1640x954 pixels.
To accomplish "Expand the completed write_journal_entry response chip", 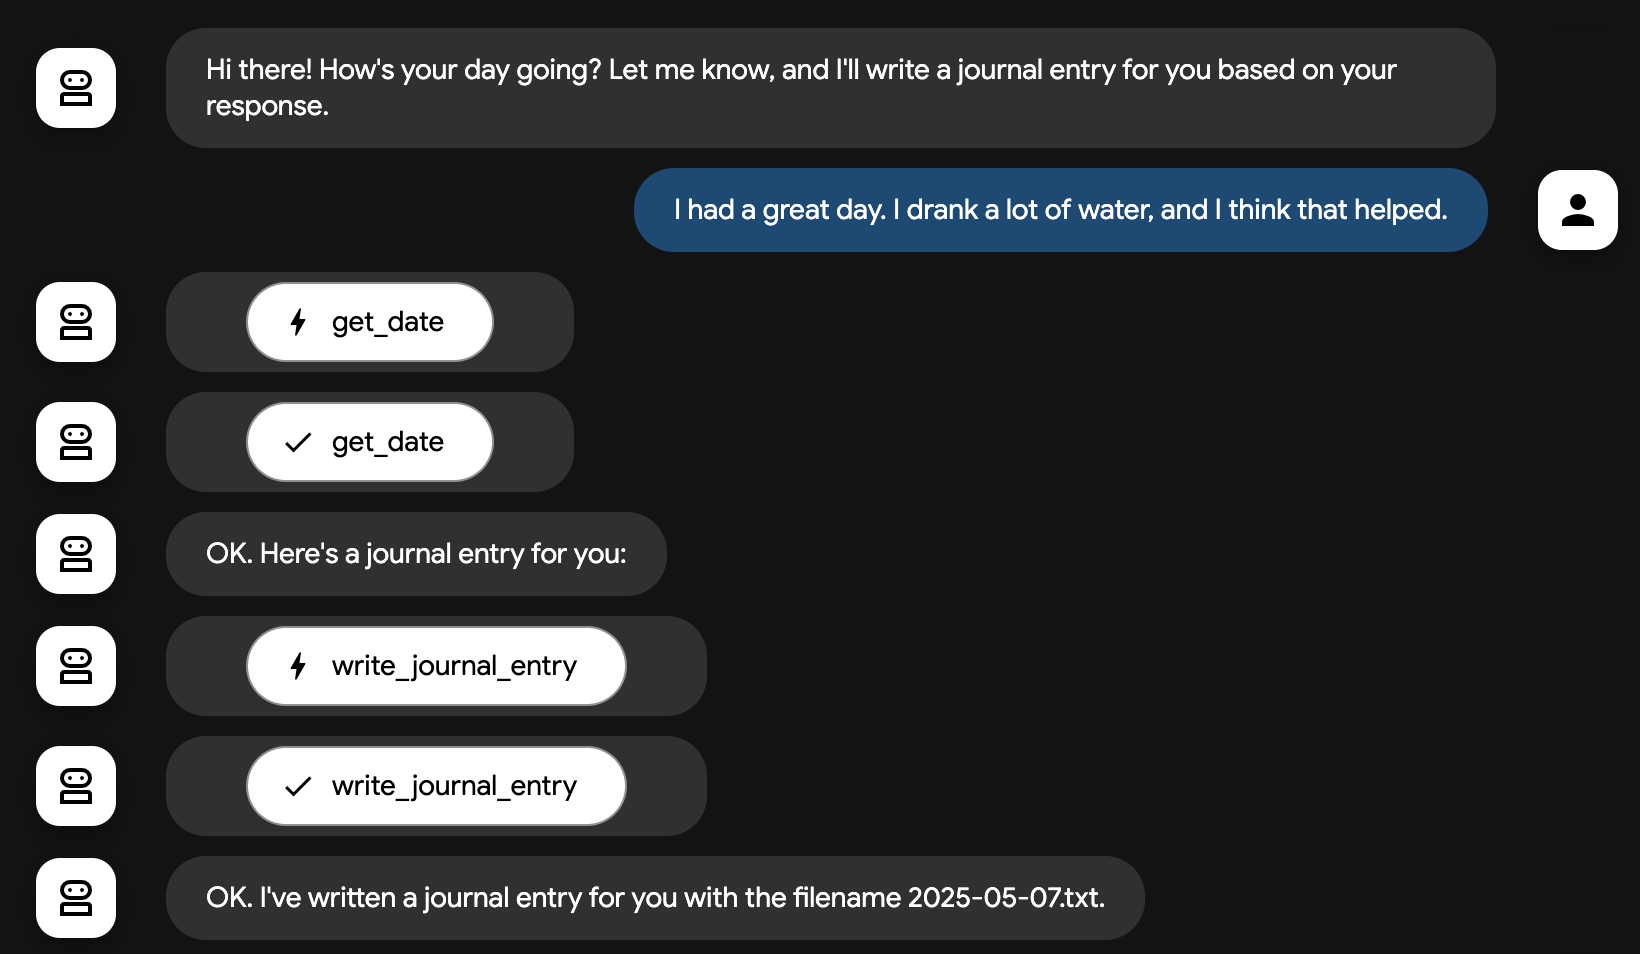I will click(x=436, y=786).
